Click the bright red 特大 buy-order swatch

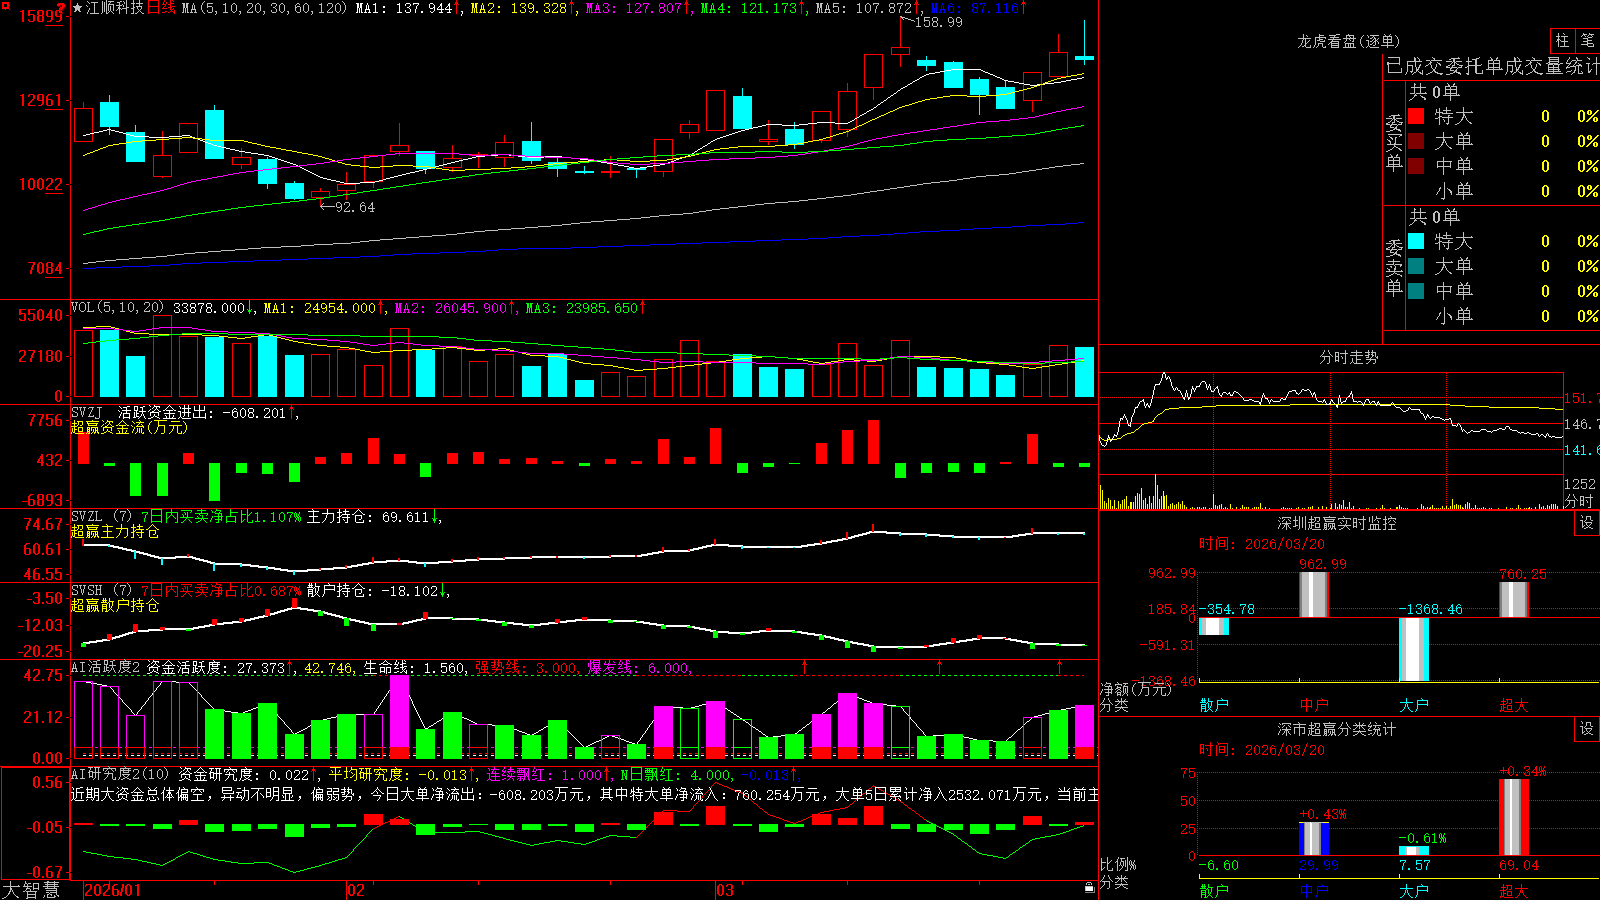coord(1416,116)
